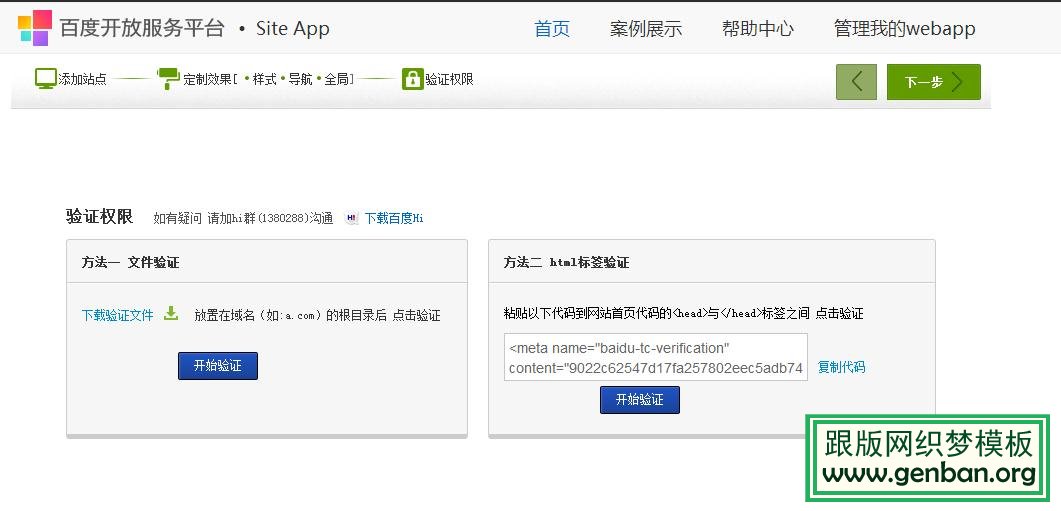
Task: Click 开始验证 under 方法二 html标签验证
Action: point(639,399)
